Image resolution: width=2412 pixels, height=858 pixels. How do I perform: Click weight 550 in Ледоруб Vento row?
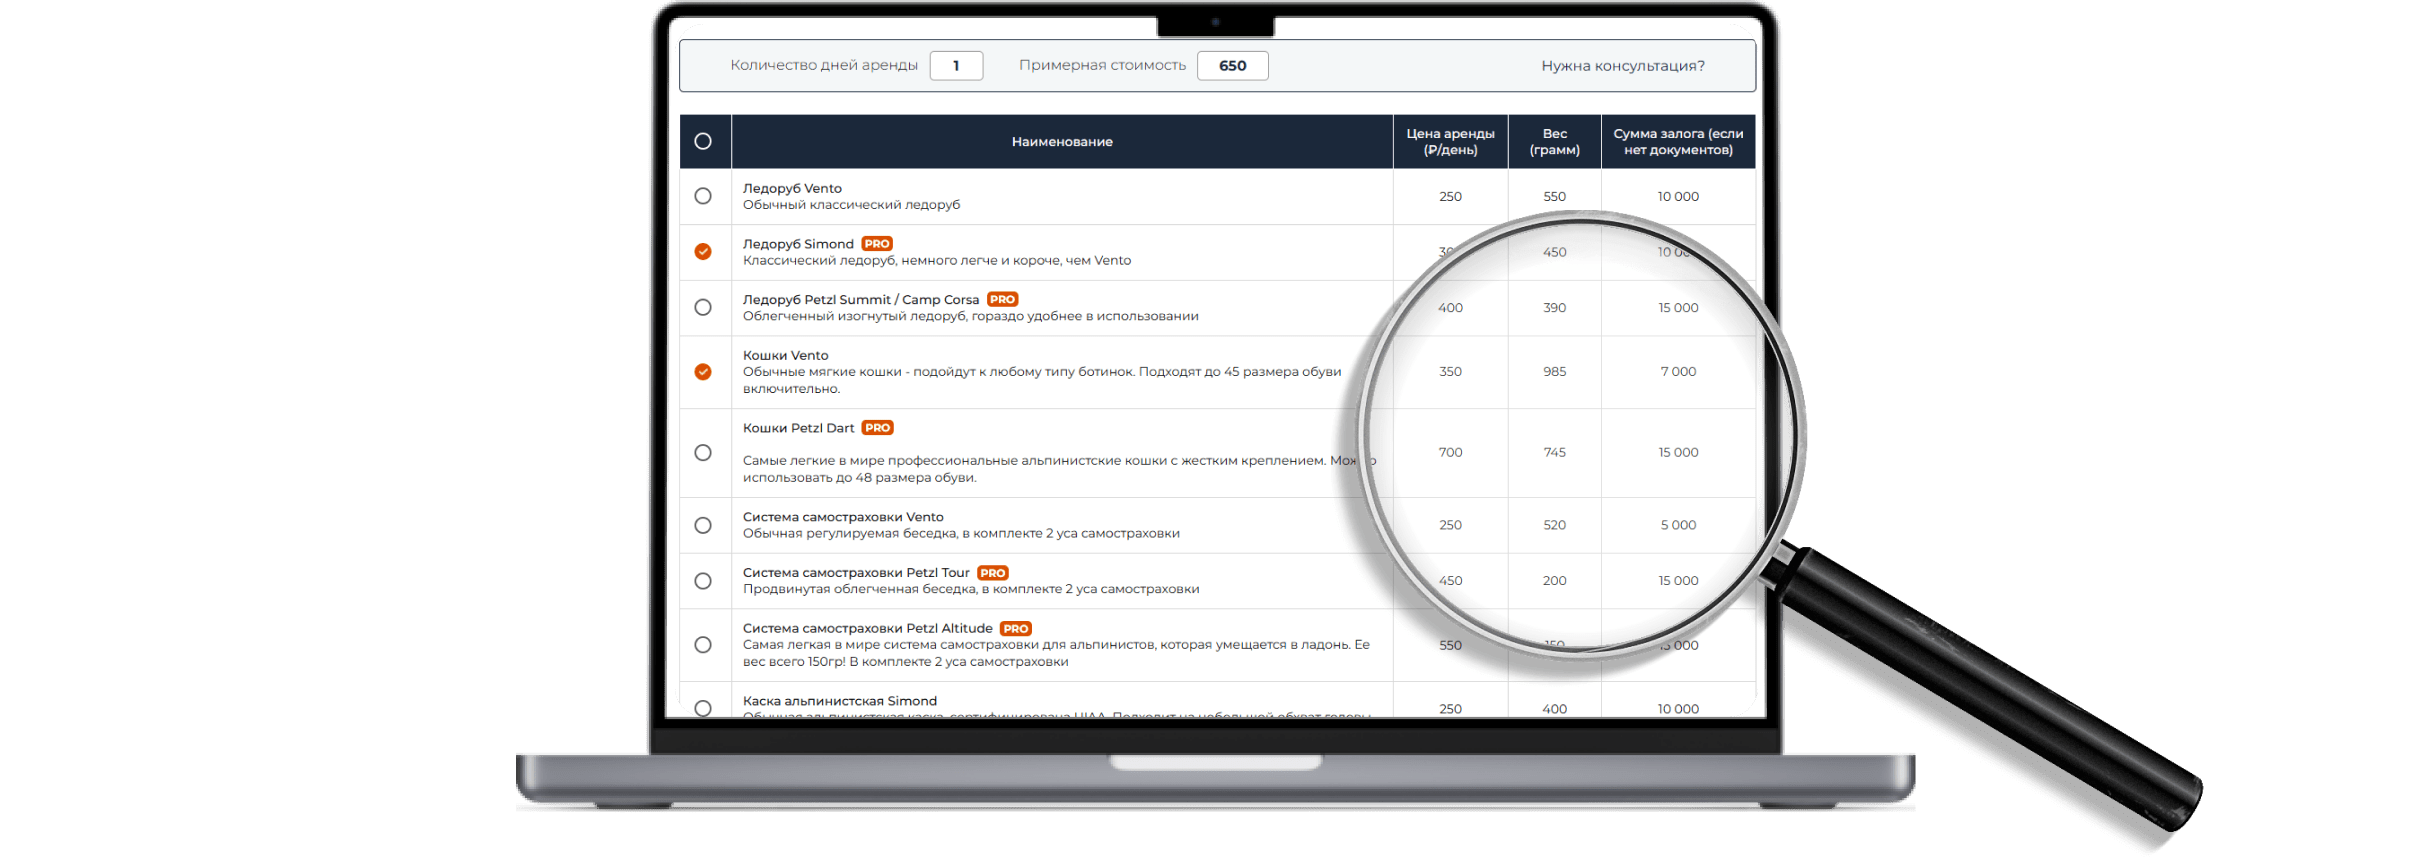1554,196
